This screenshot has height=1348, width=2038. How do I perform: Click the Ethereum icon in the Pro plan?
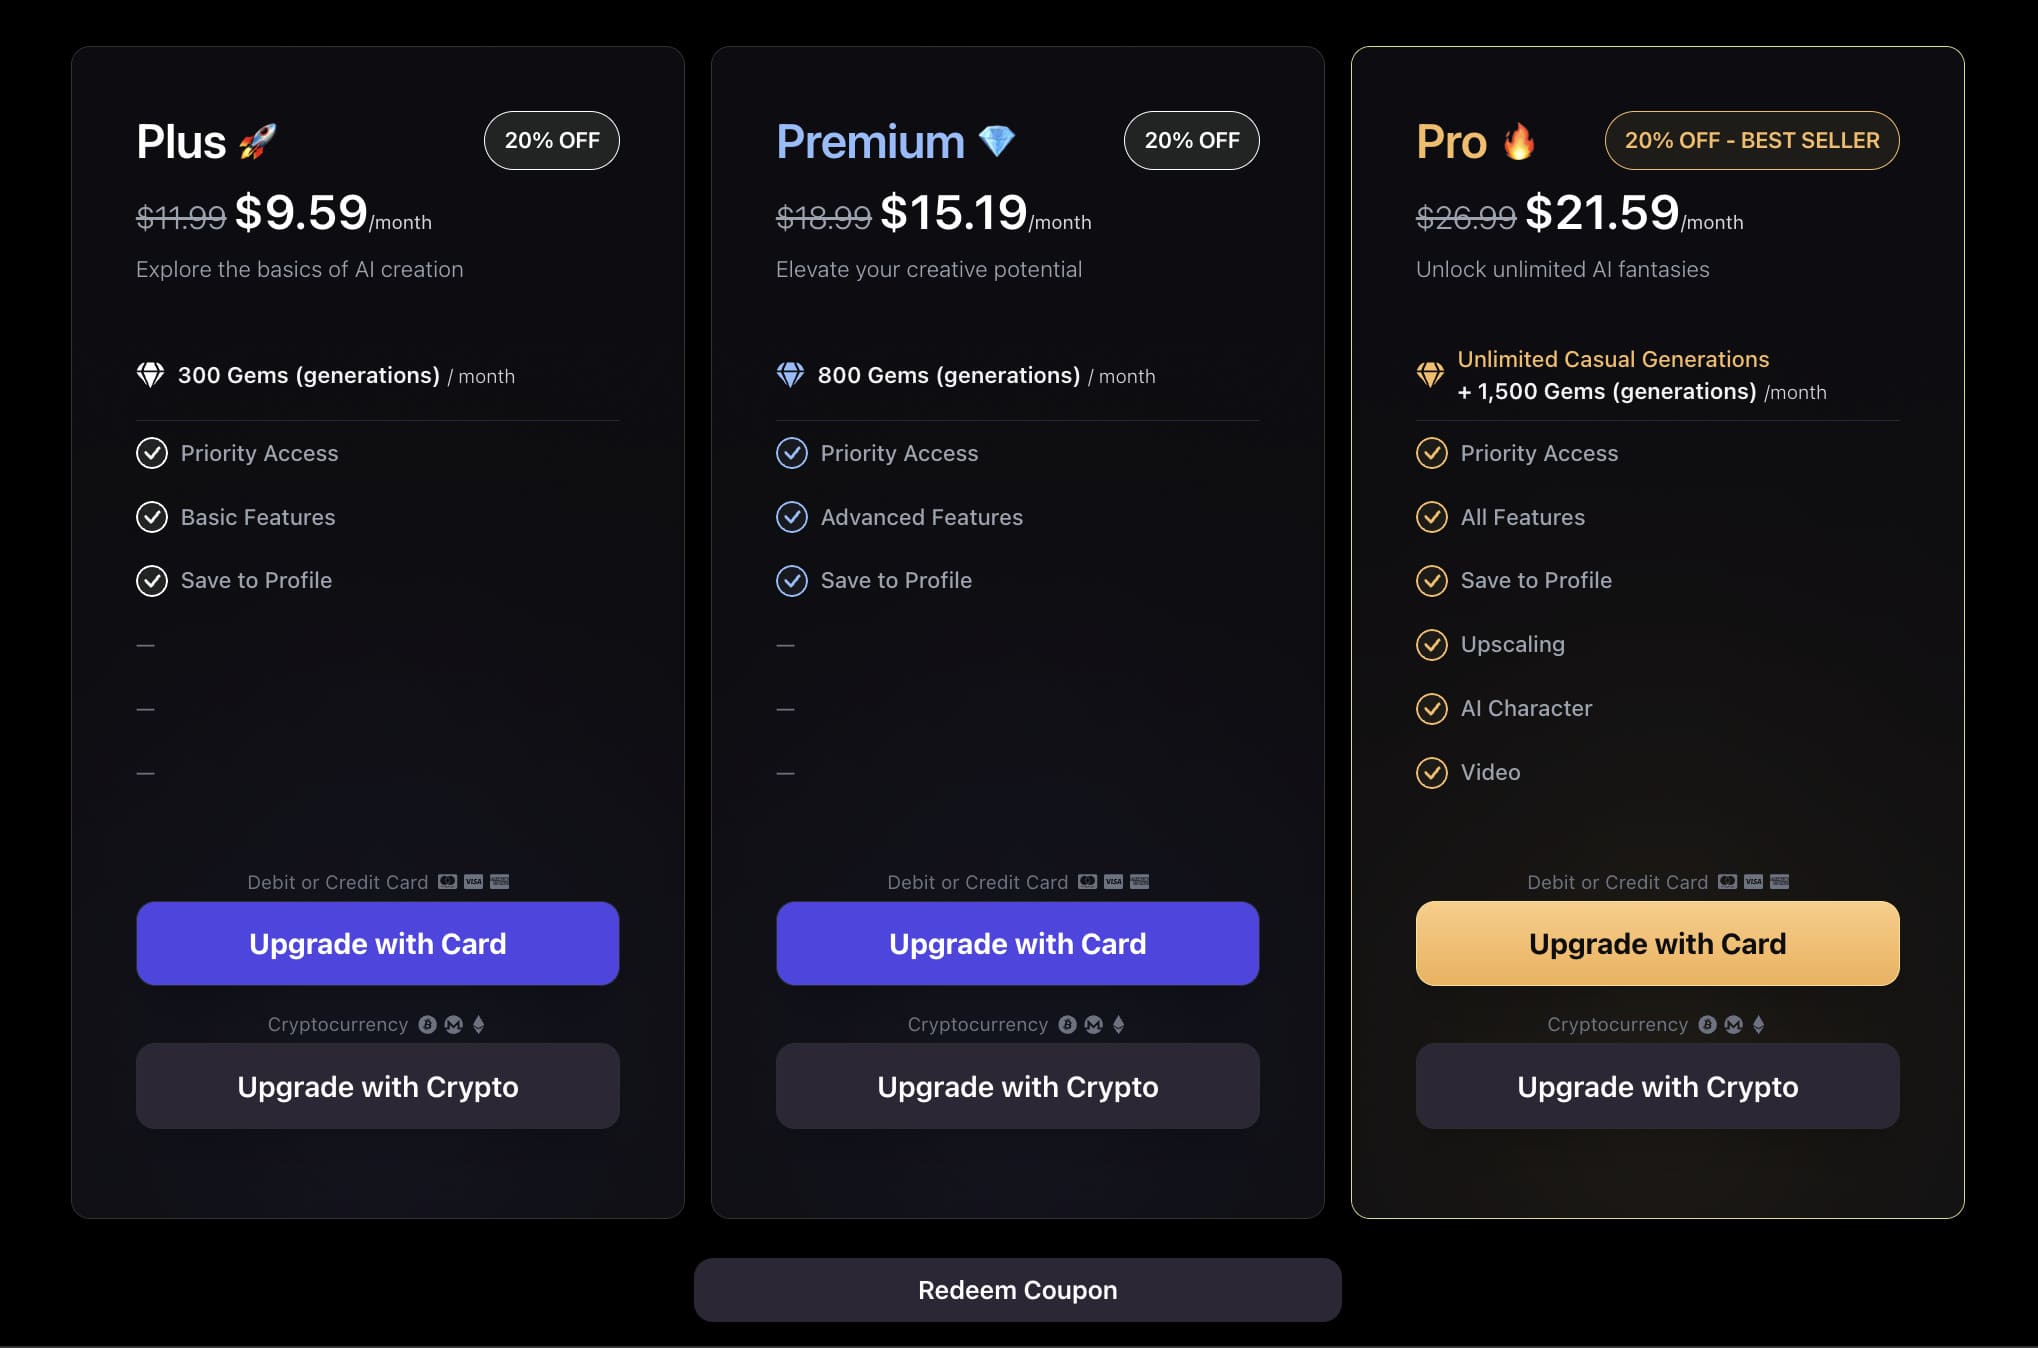pyautogui.click(x=1758, y=1024)
